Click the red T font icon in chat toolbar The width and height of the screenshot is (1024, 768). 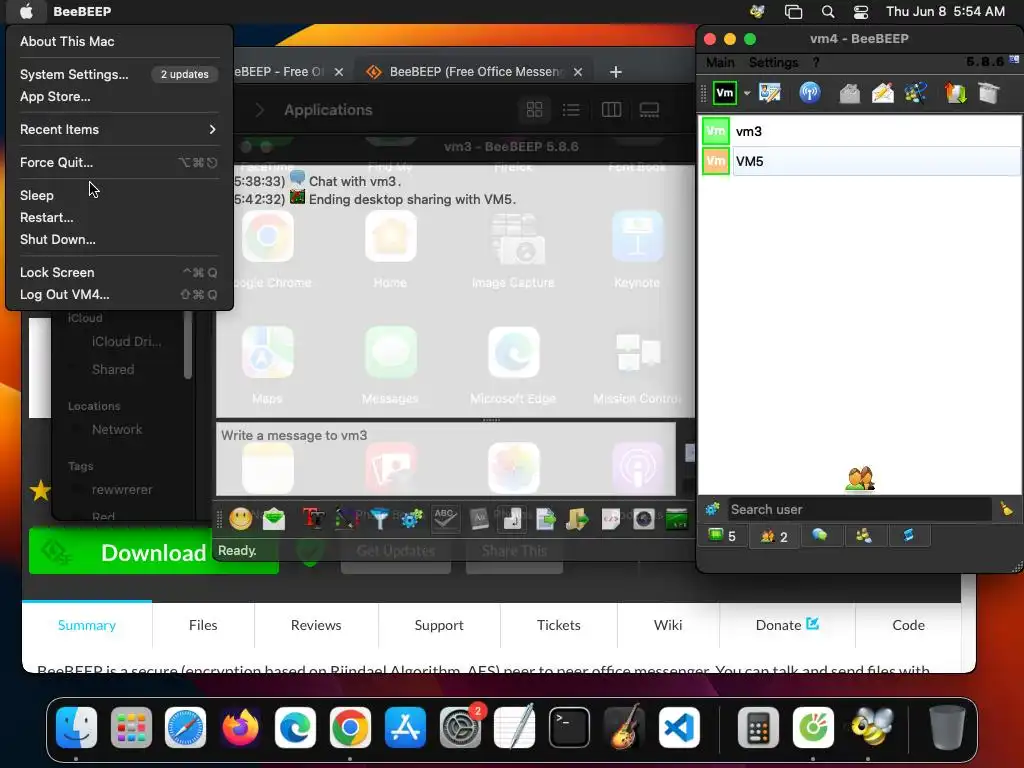click(x=313, y=519)
